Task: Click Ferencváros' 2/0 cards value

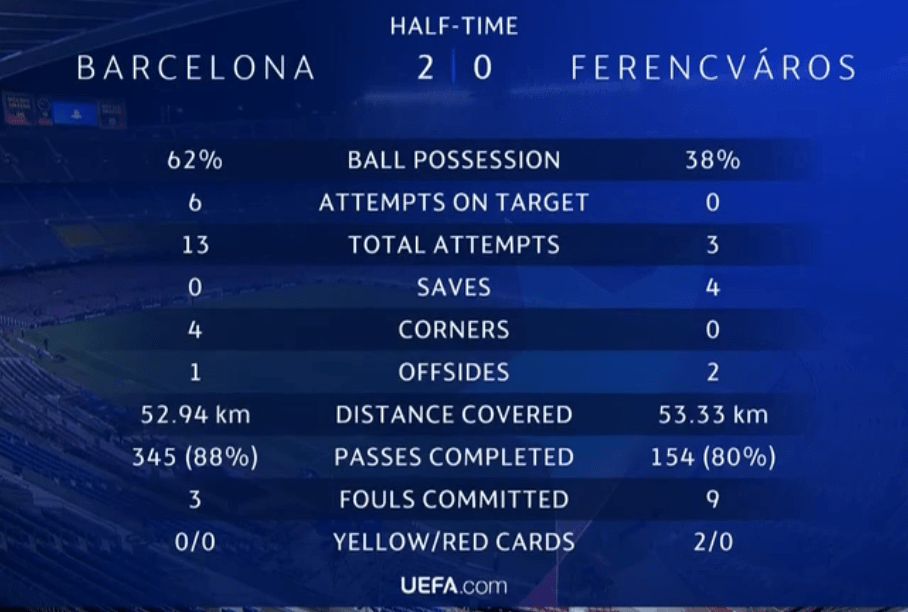Action: coord(713,543)
